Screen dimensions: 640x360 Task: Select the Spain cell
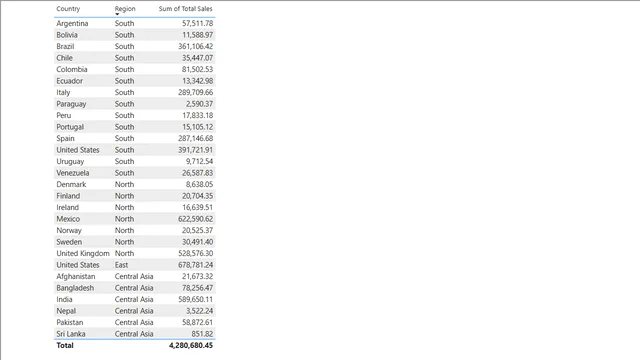65,138
